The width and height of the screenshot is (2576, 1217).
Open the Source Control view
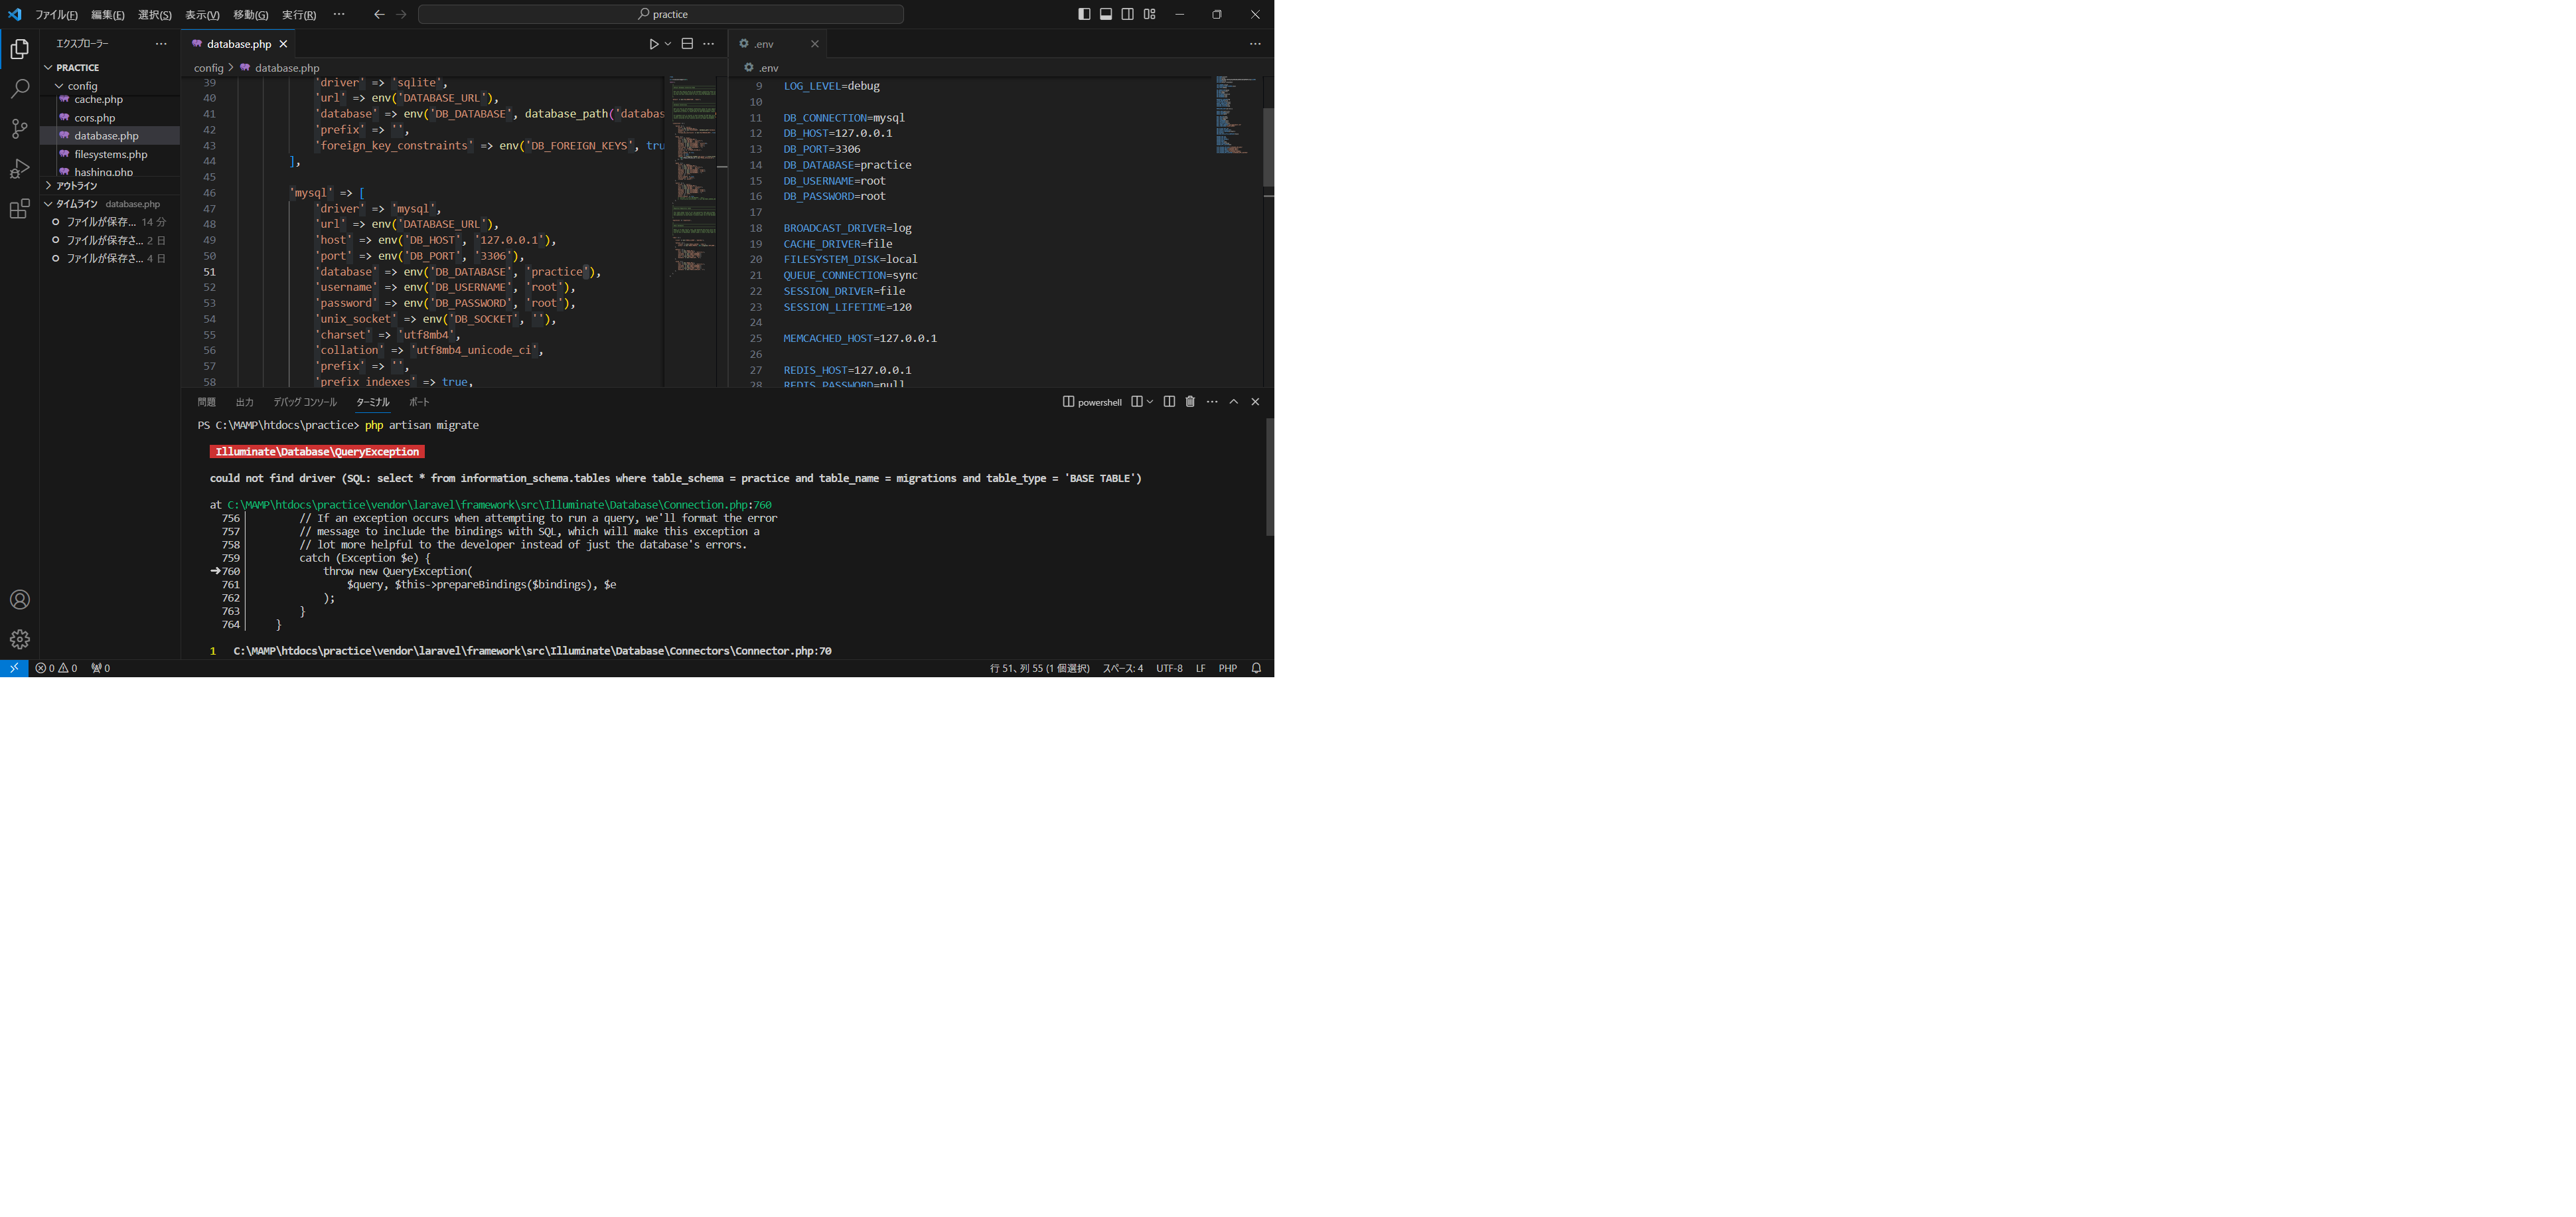(x=19, y=128)
